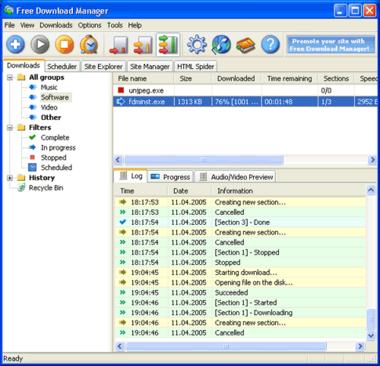Image resolution: width=380 pixels, height=366 pixels.
Task: Collapse the Filters tree node
Action: pyautogui.click(x=10, y=128)
